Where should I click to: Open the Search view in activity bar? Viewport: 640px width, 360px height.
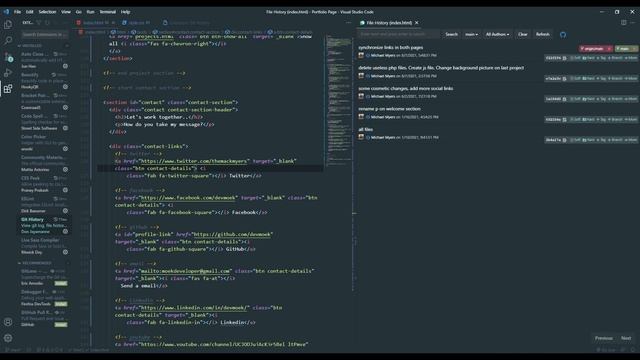8,40
